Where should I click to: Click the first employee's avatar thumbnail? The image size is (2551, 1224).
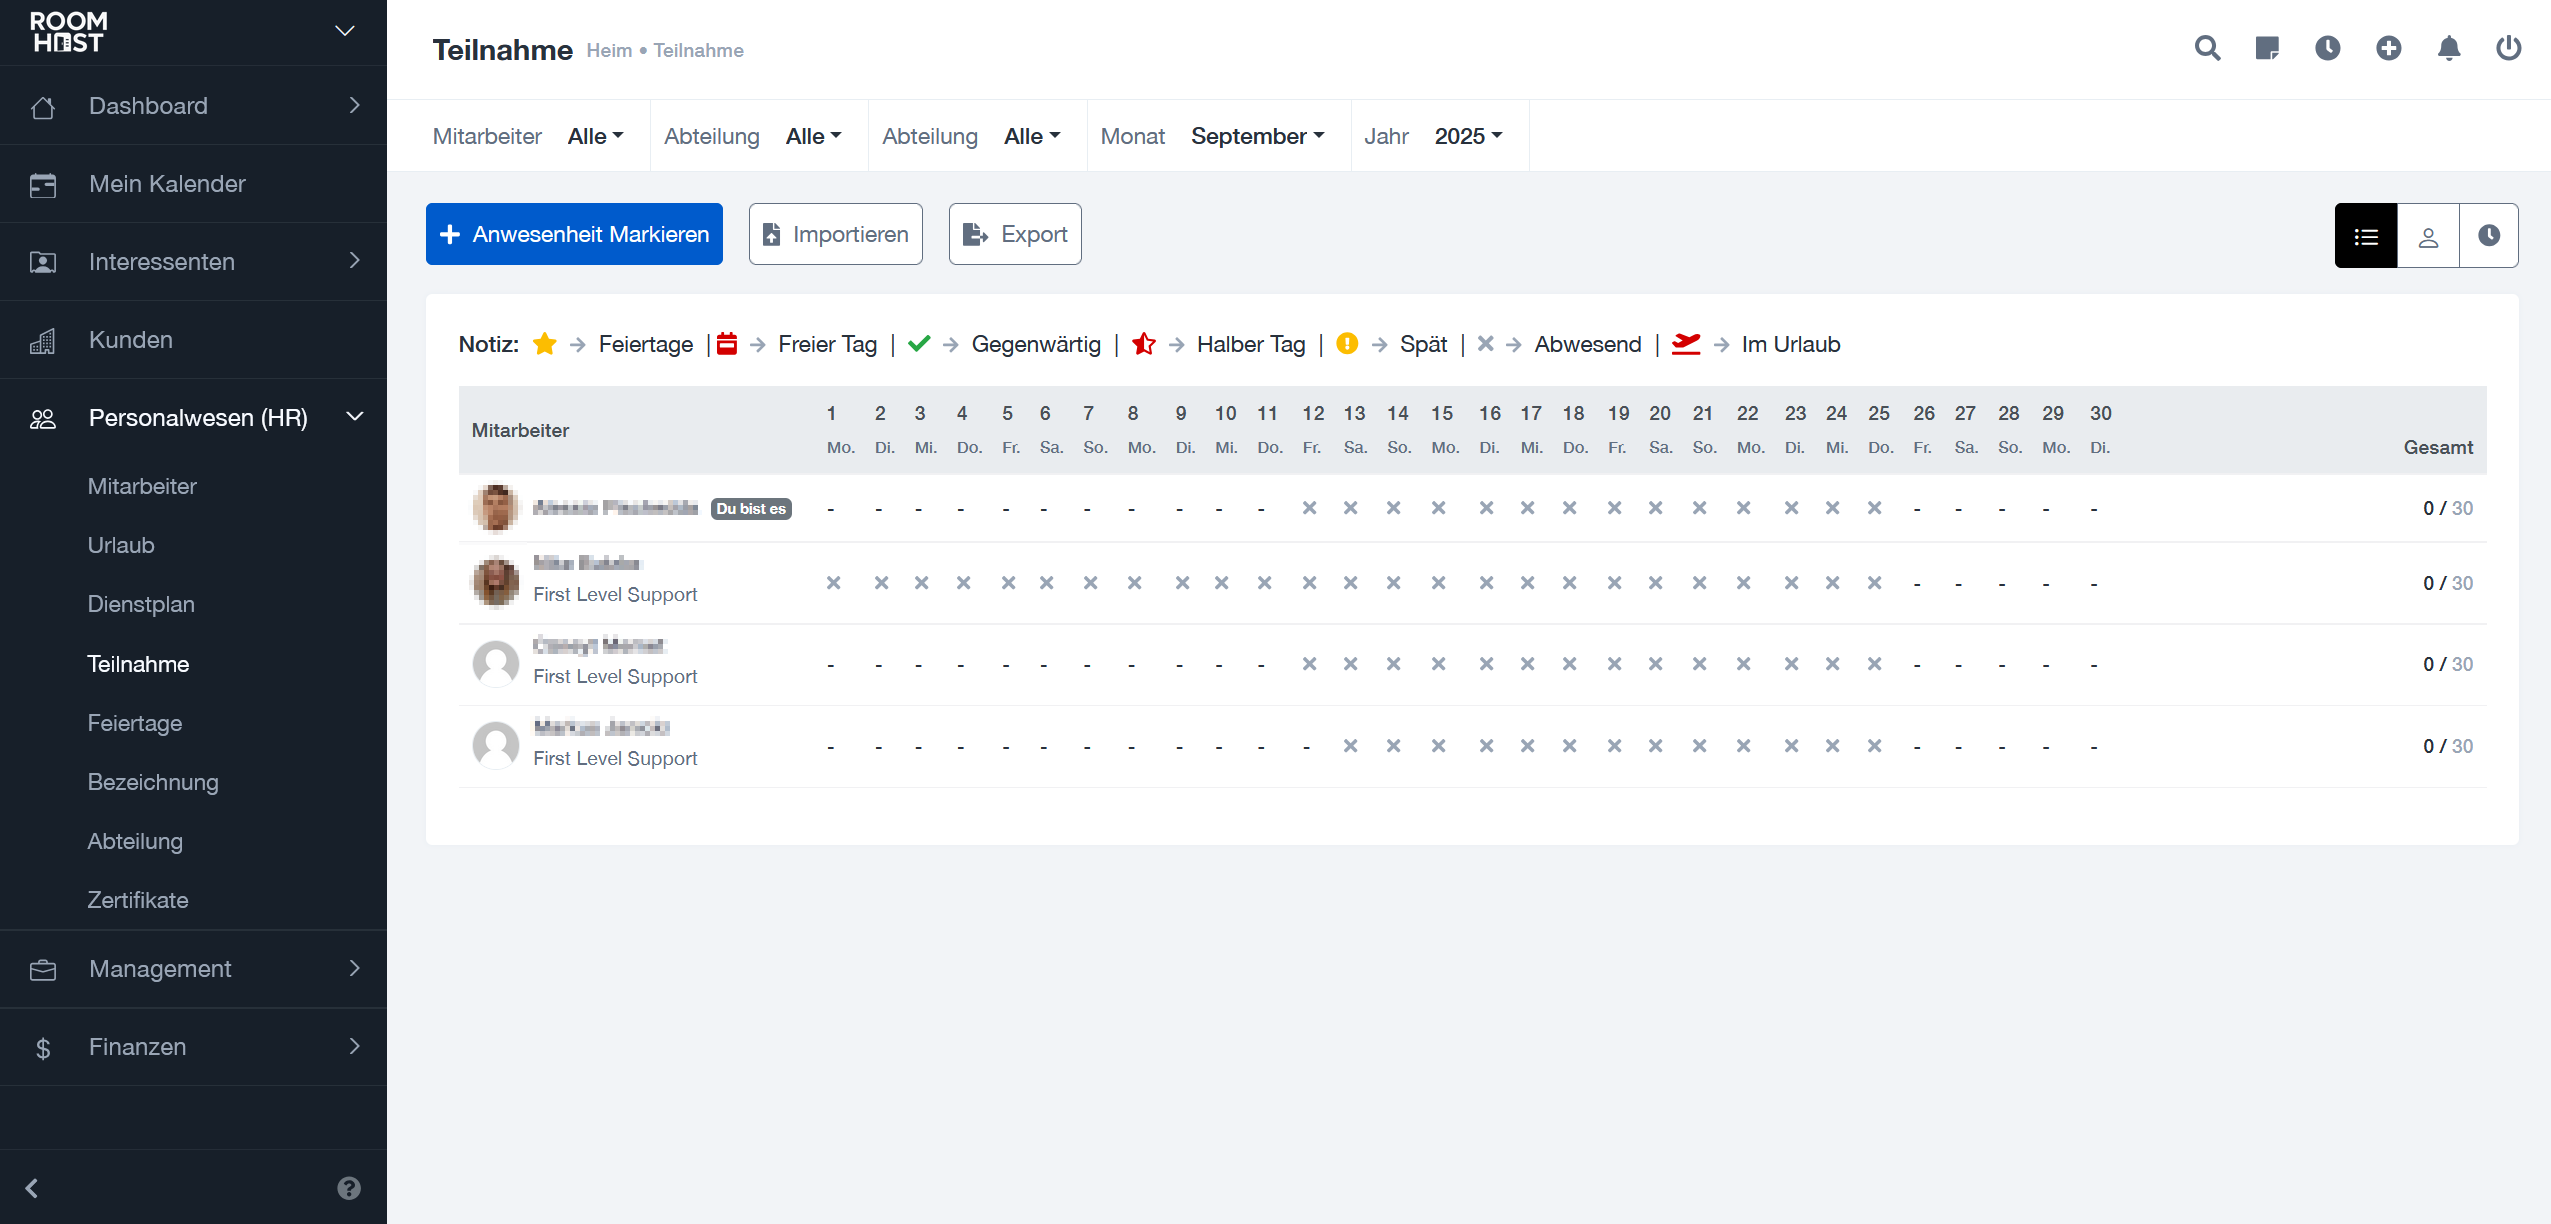[x=495, y=508]
